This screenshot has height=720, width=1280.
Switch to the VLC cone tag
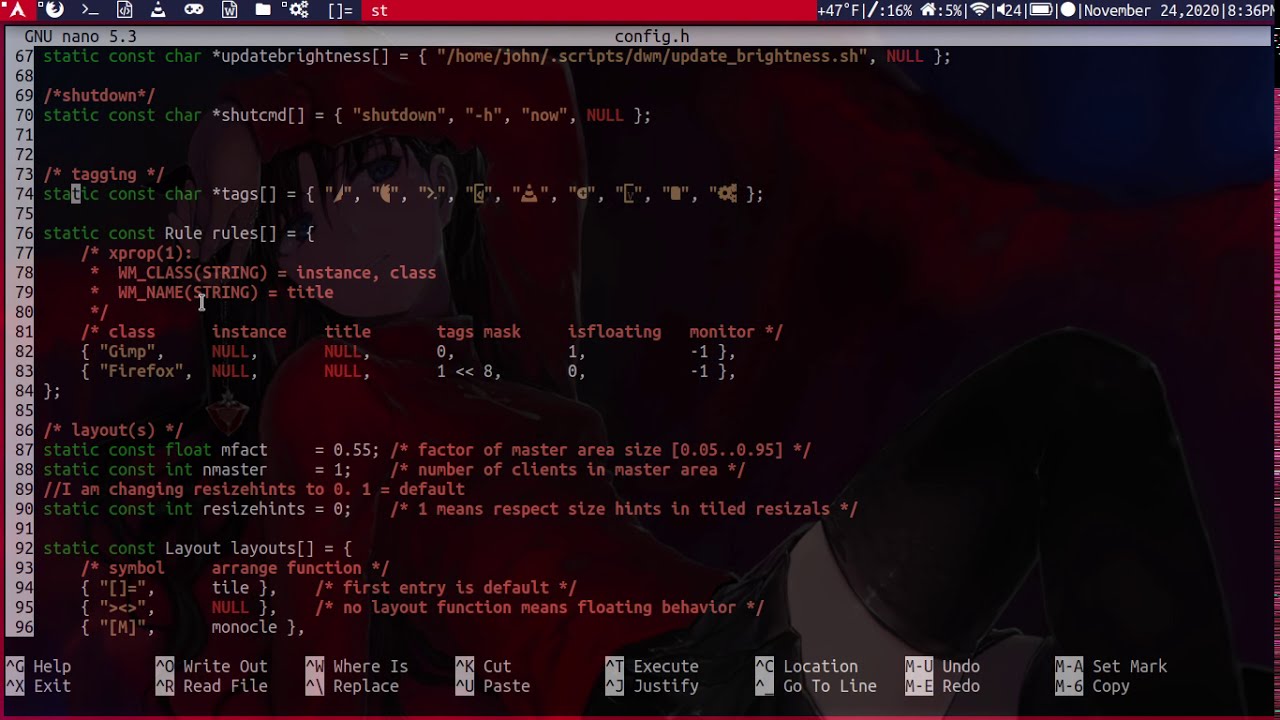click(x=159, y=10)
